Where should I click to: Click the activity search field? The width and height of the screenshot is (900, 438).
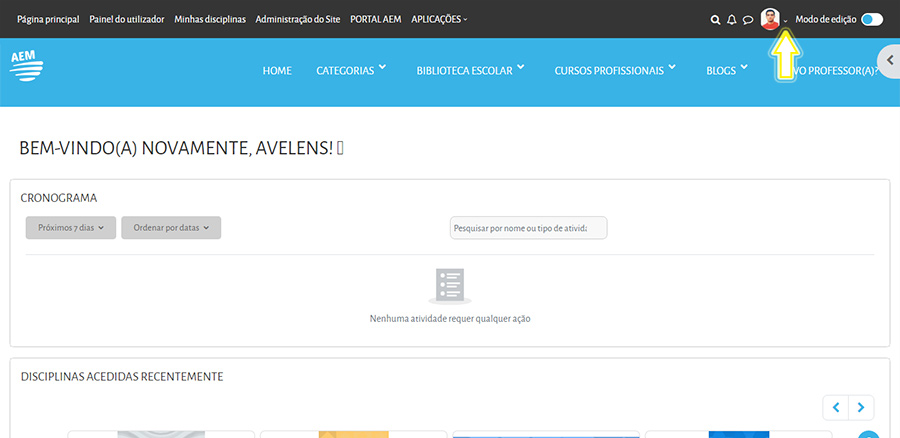coord(528,228)
